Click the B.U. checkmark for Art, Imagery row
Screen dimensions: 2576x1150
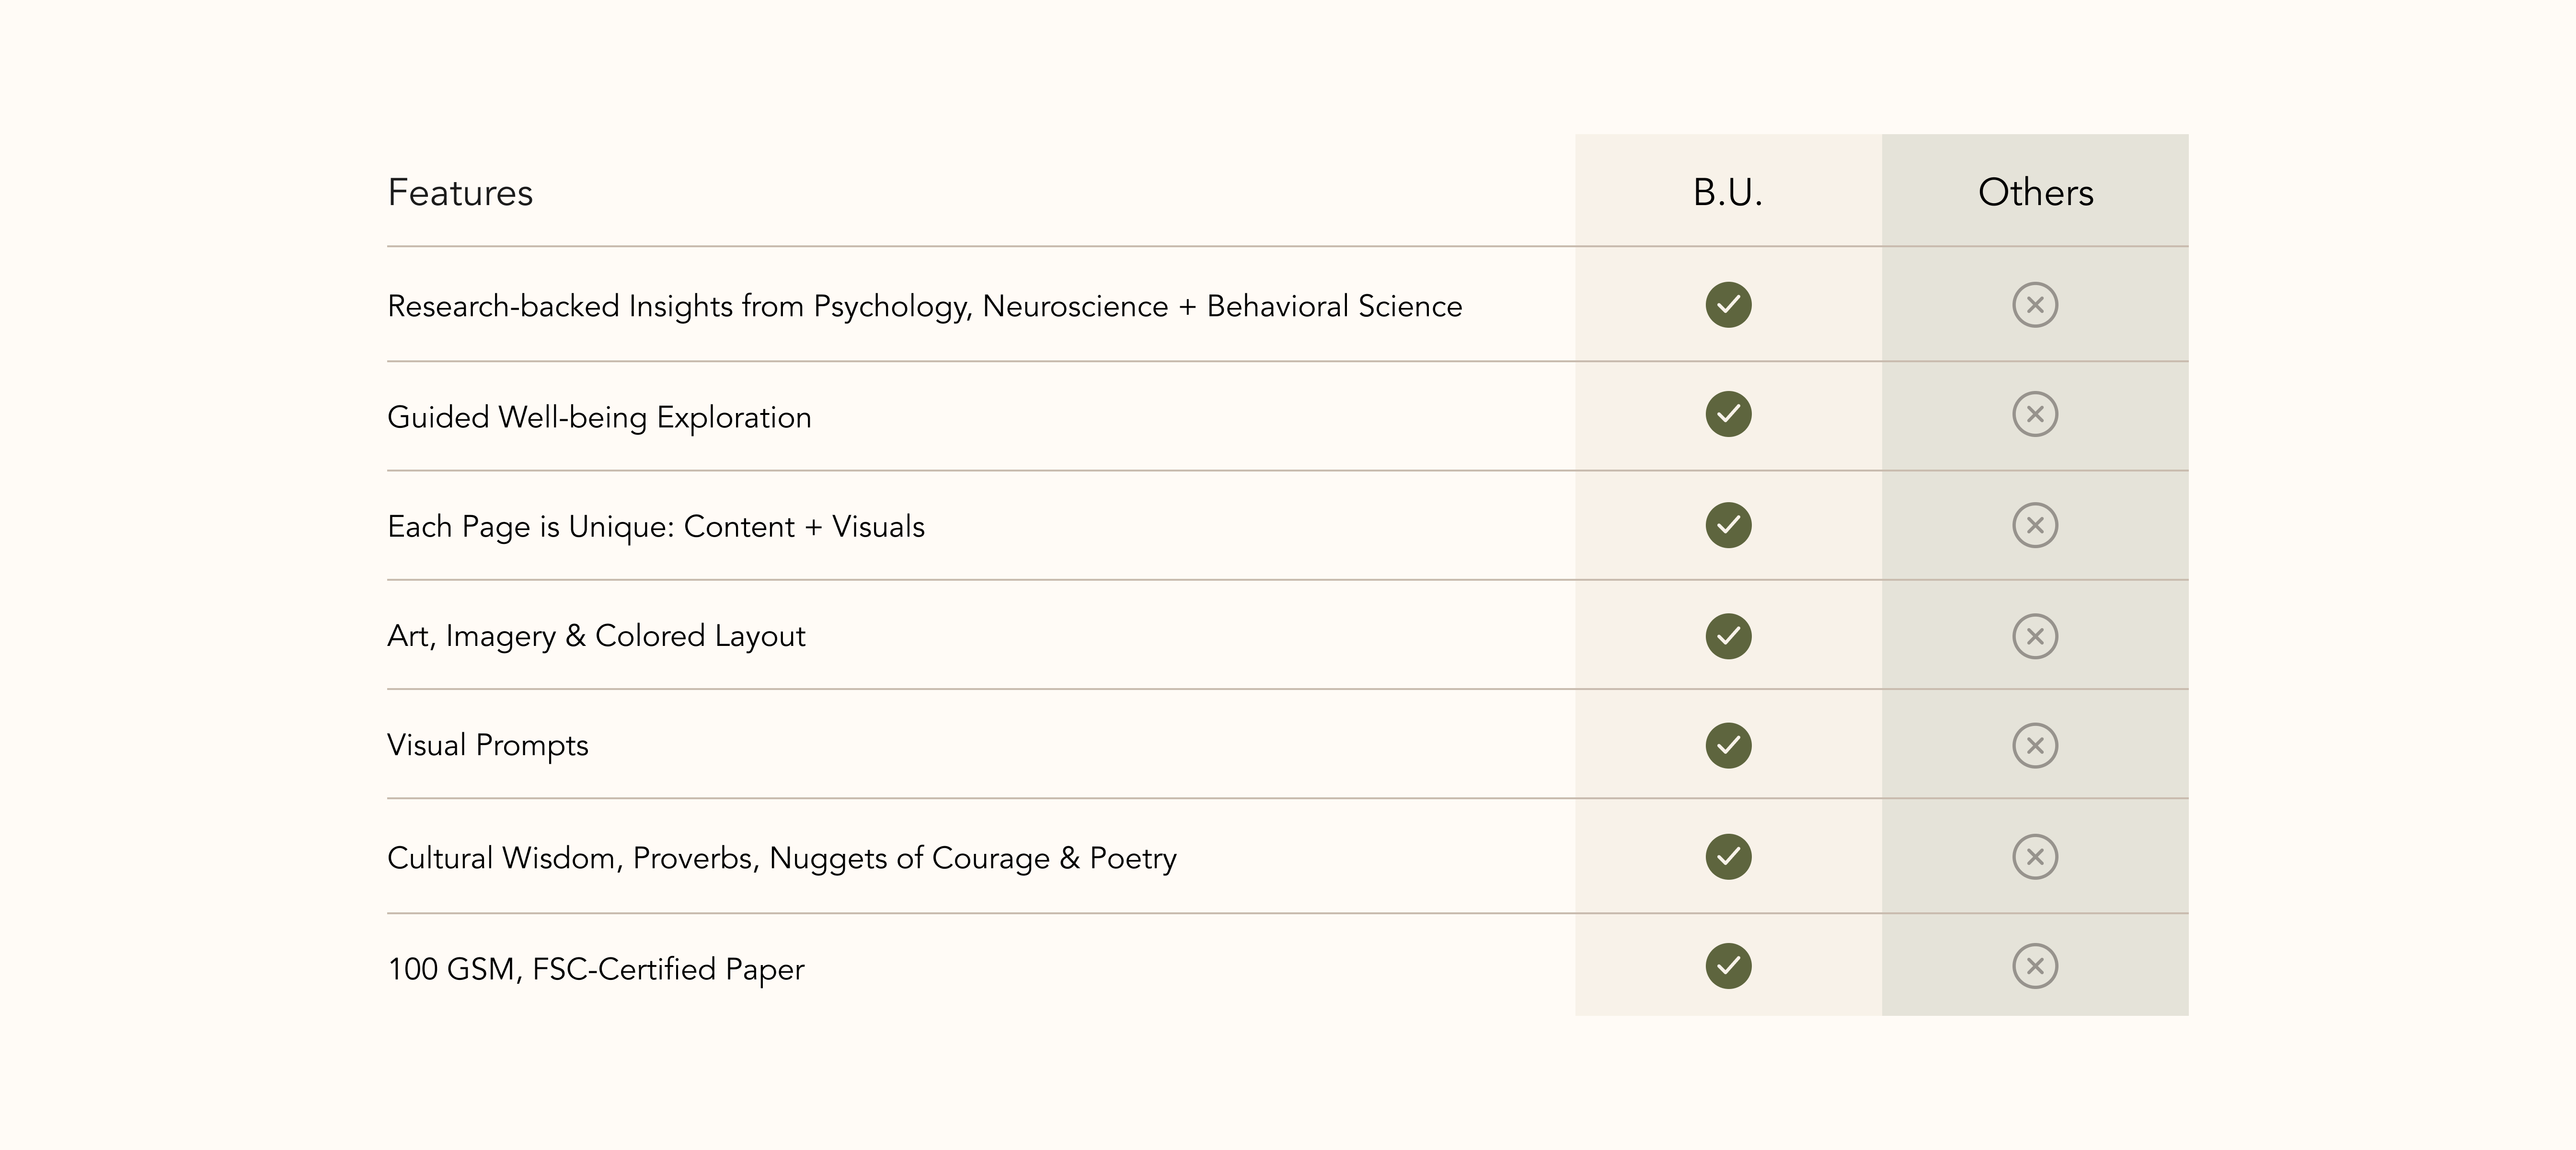[1728, 636]
